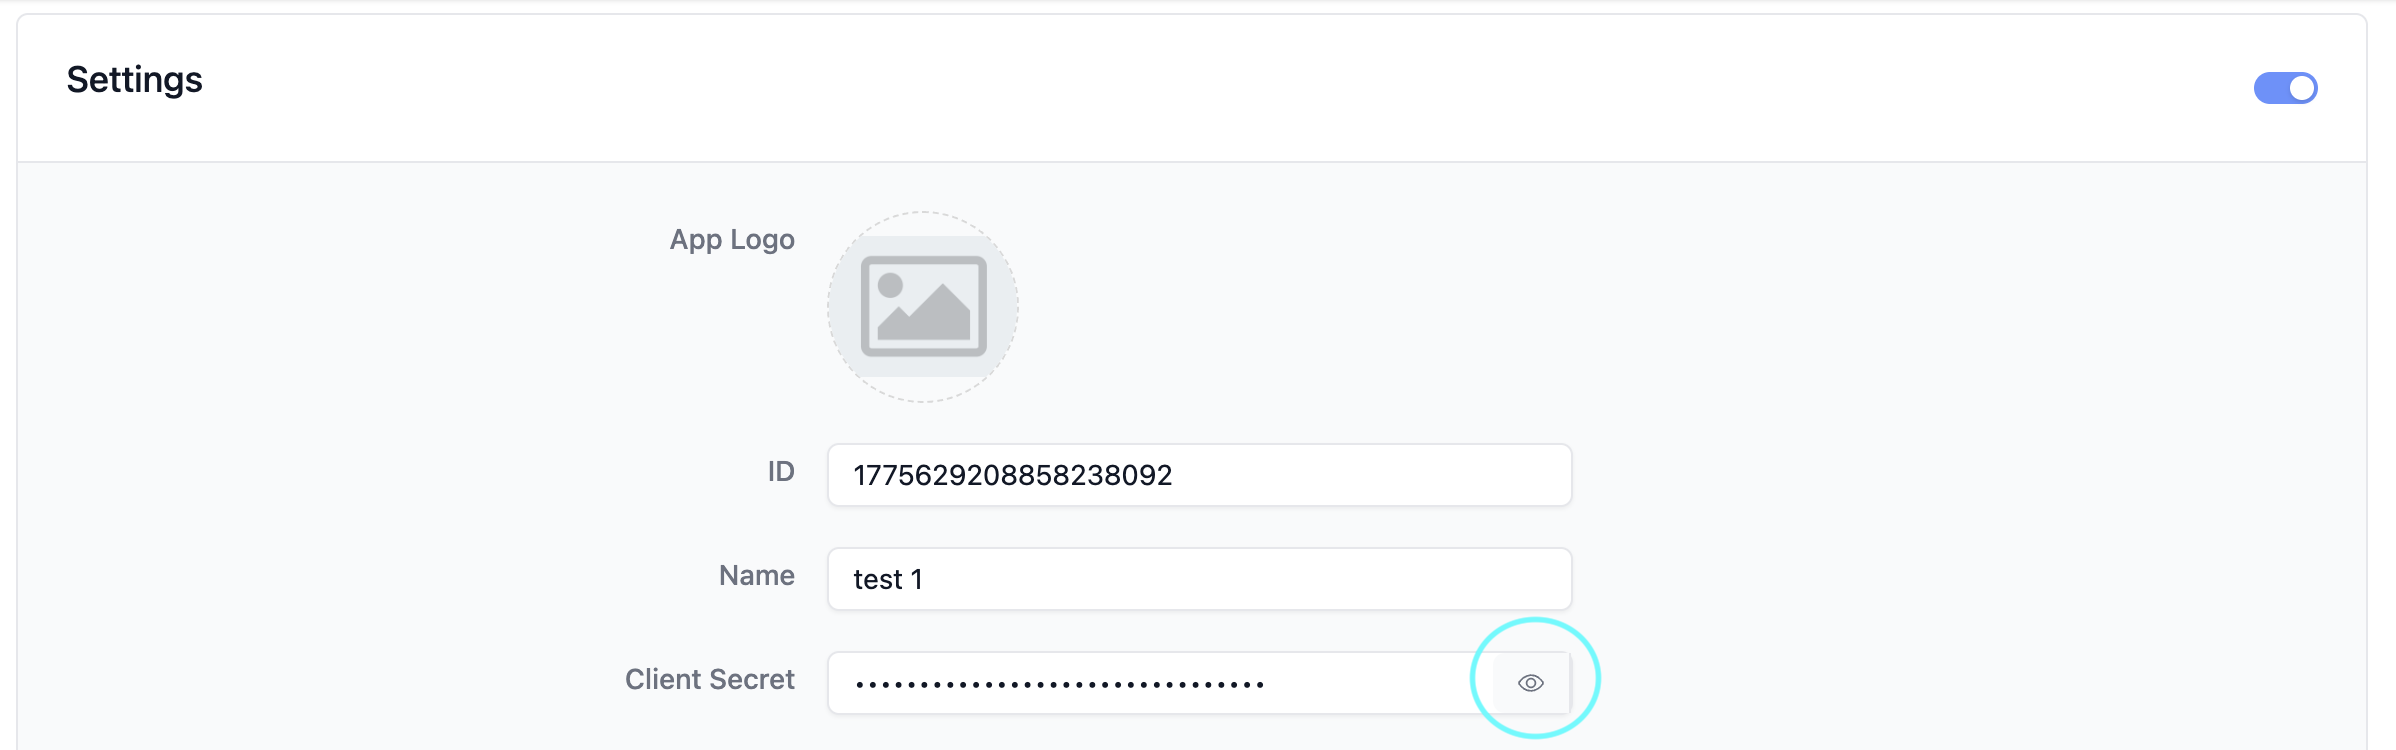The height and width of the screenshot is (750, 2396).
Task: Open the App Logo upload circle
Action: click(923, 307)
